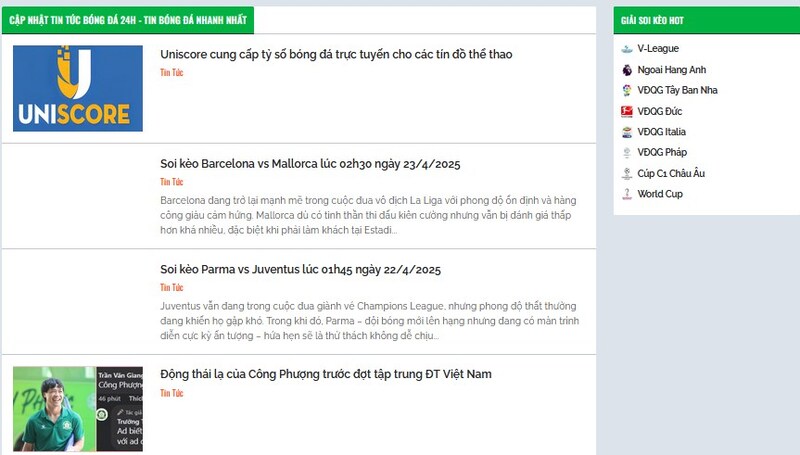Click the Bundesliga icon beside VĐQG Đức

(627, 111)
